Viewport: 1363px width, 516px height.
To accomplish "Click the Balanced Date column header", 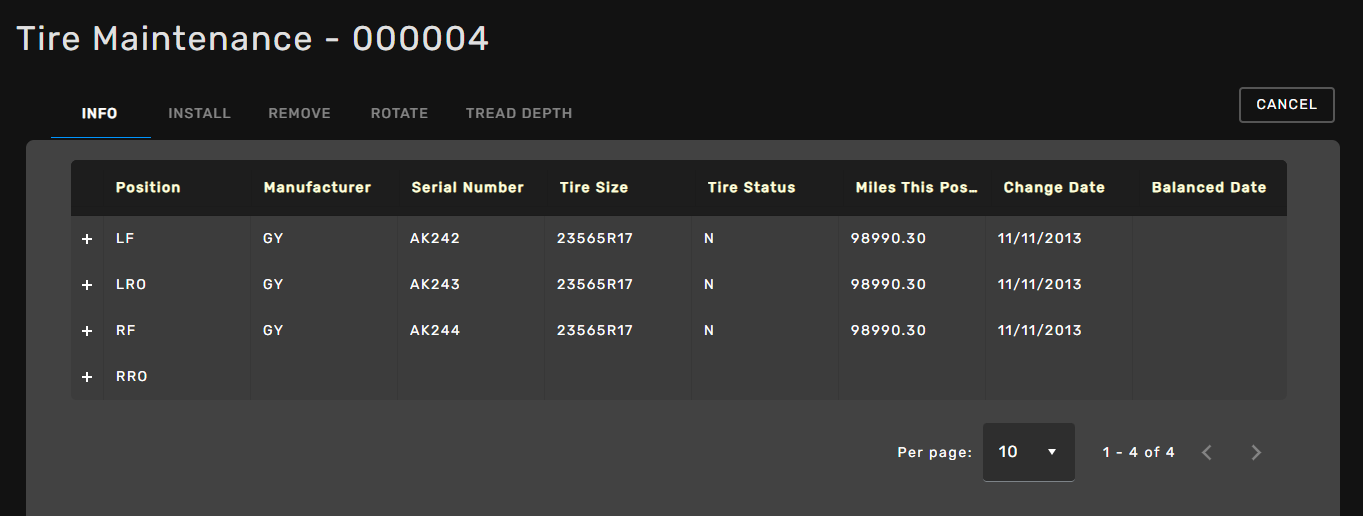I will (x=1208, y=187).
